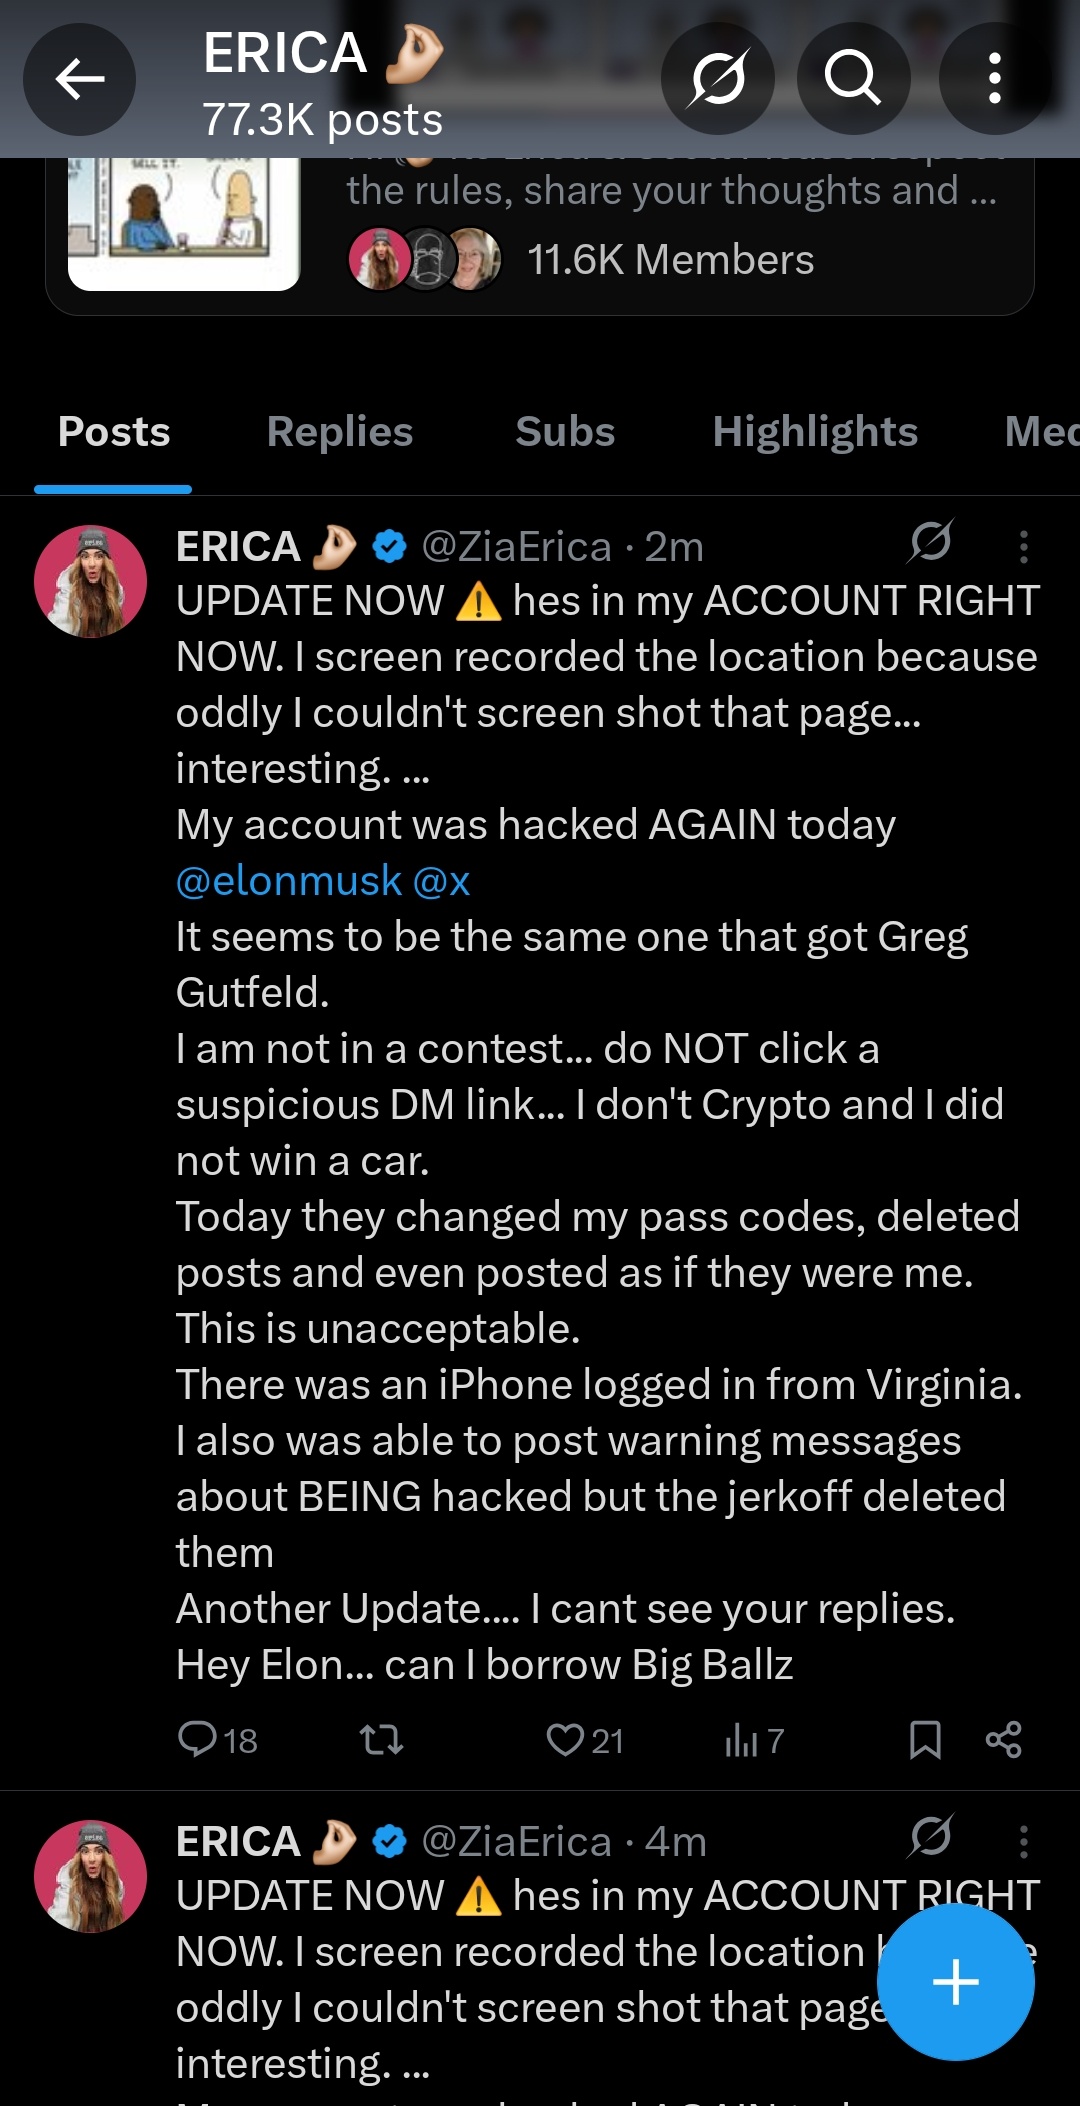Tap the search magnifier icon in the header
The image size is (1080, 2106).
click(852, 79)
